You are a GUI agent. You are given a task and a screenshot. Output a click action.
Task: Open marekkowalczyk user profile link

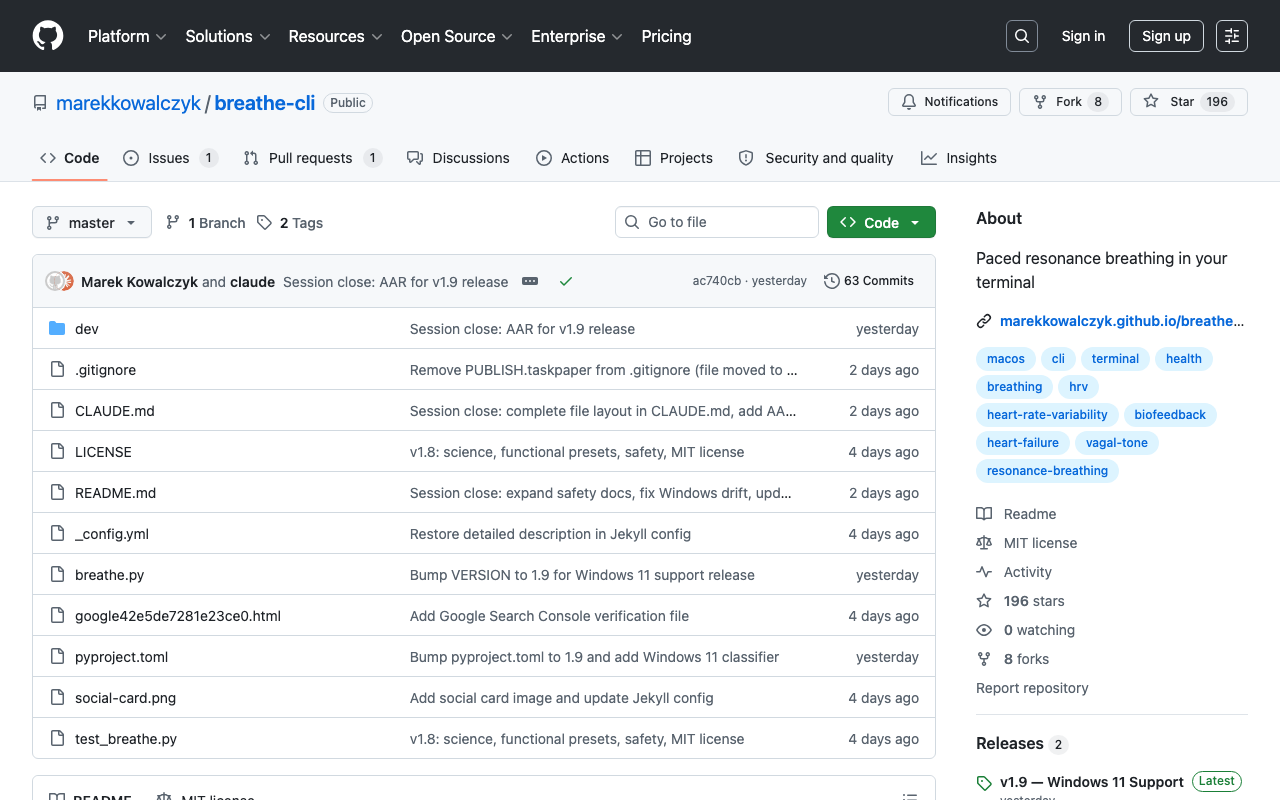[128, 103]
